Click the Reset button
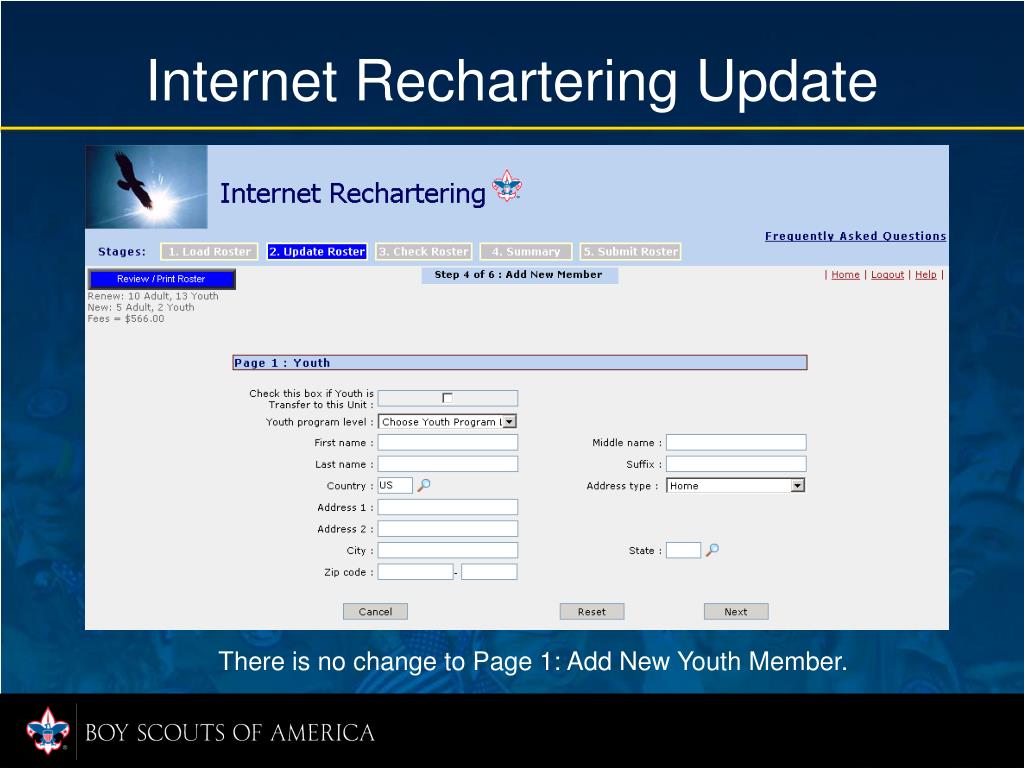 tap(592, 612)
